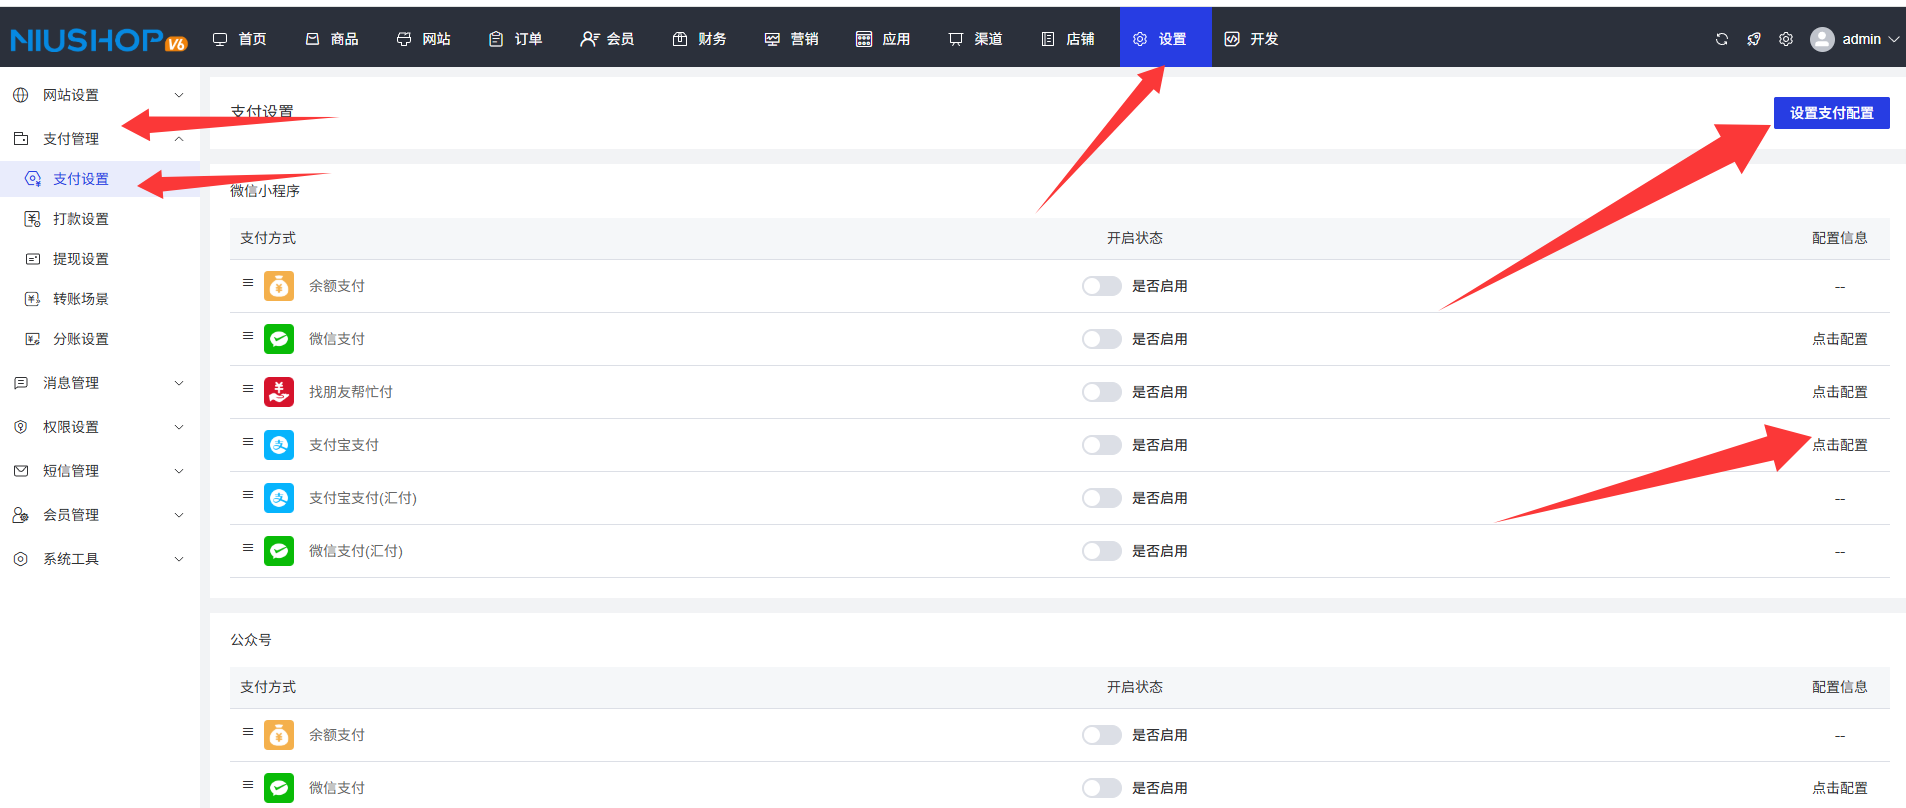Click the 微信小程序 section title
The width and height of the screenshot is (1906, 808).
[x=265, y=191]
